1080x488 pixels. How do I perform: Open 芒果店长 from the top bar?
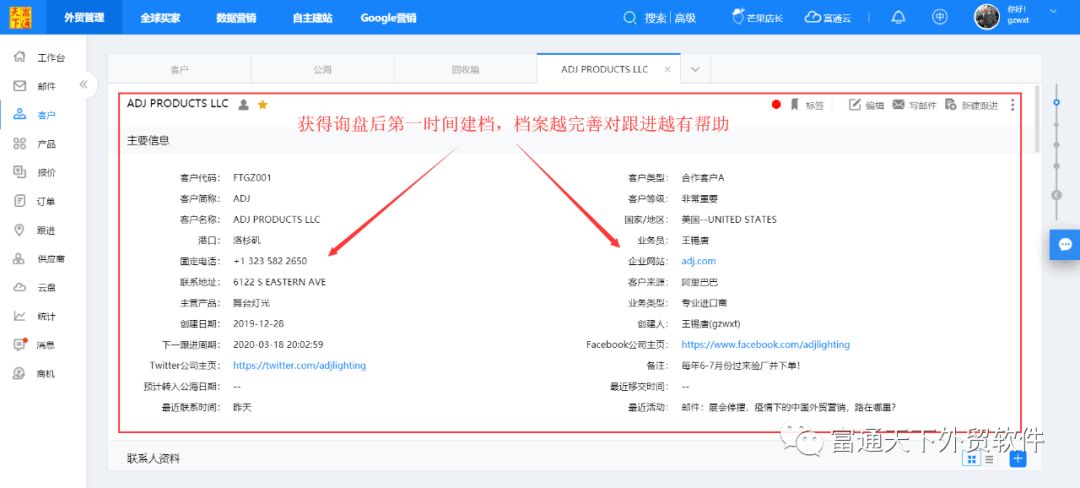(758, 18)
